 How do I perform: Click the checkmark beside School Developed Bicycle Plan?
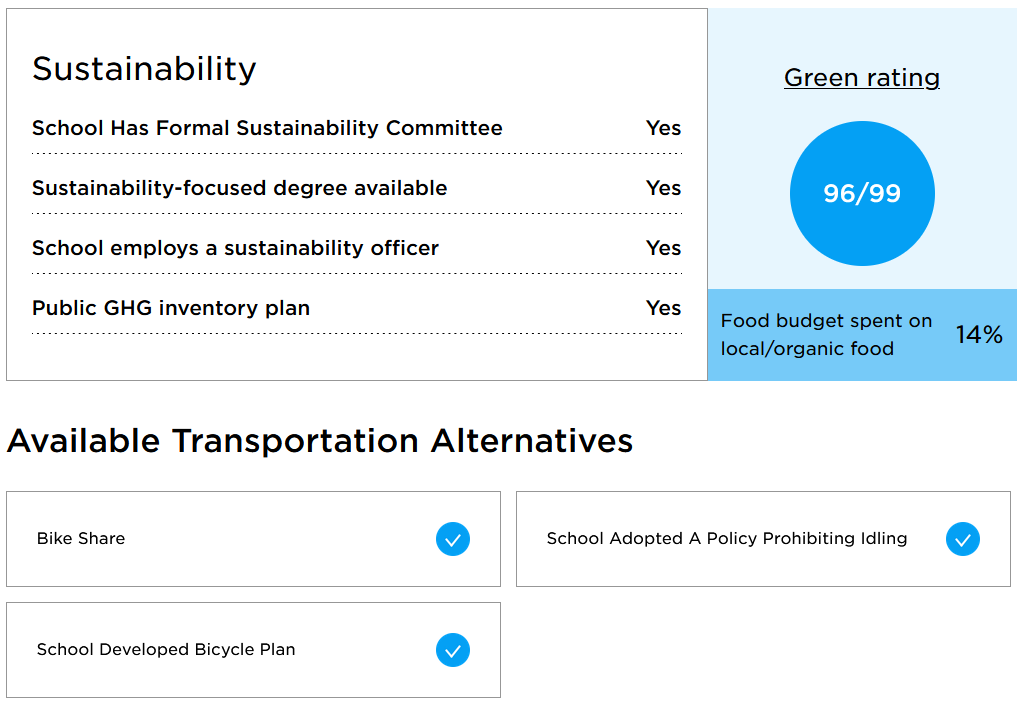coord(453,650)
